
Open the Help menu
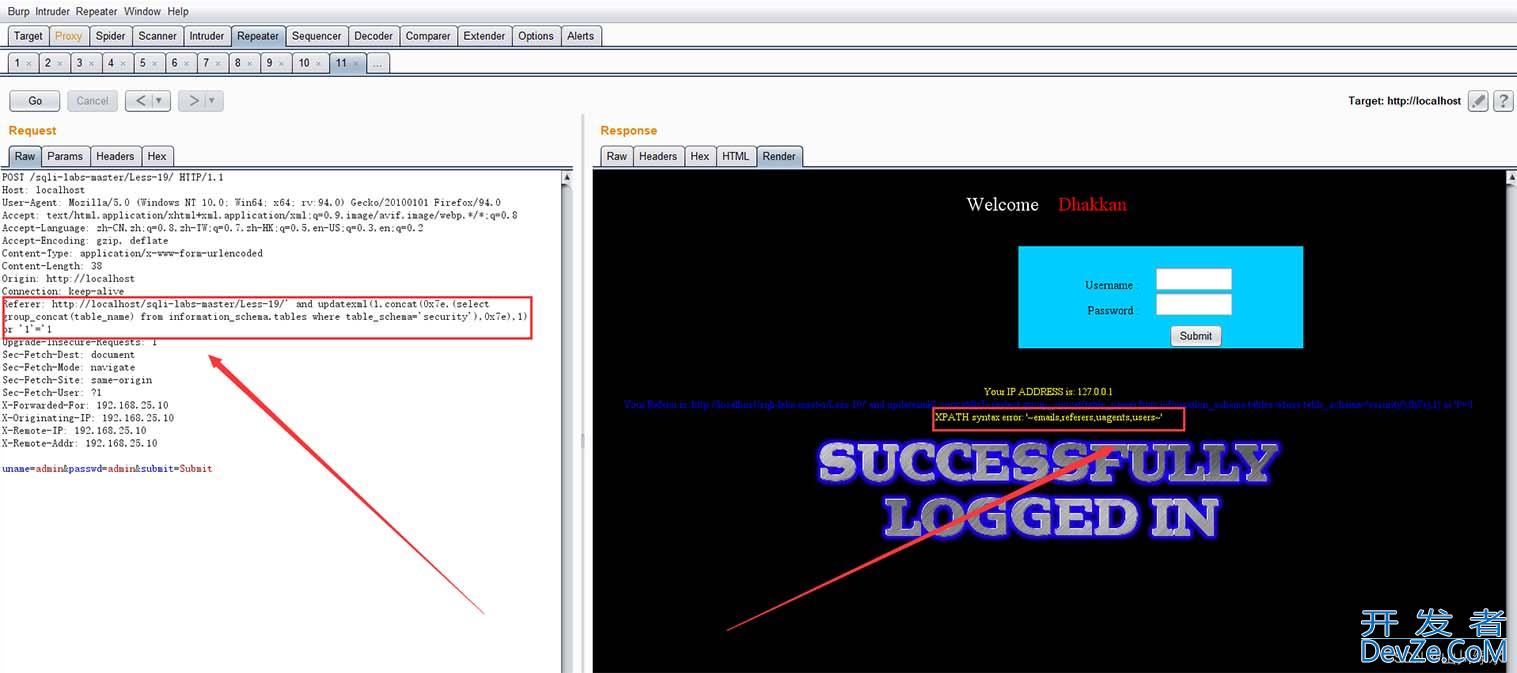tap(178, 11)
